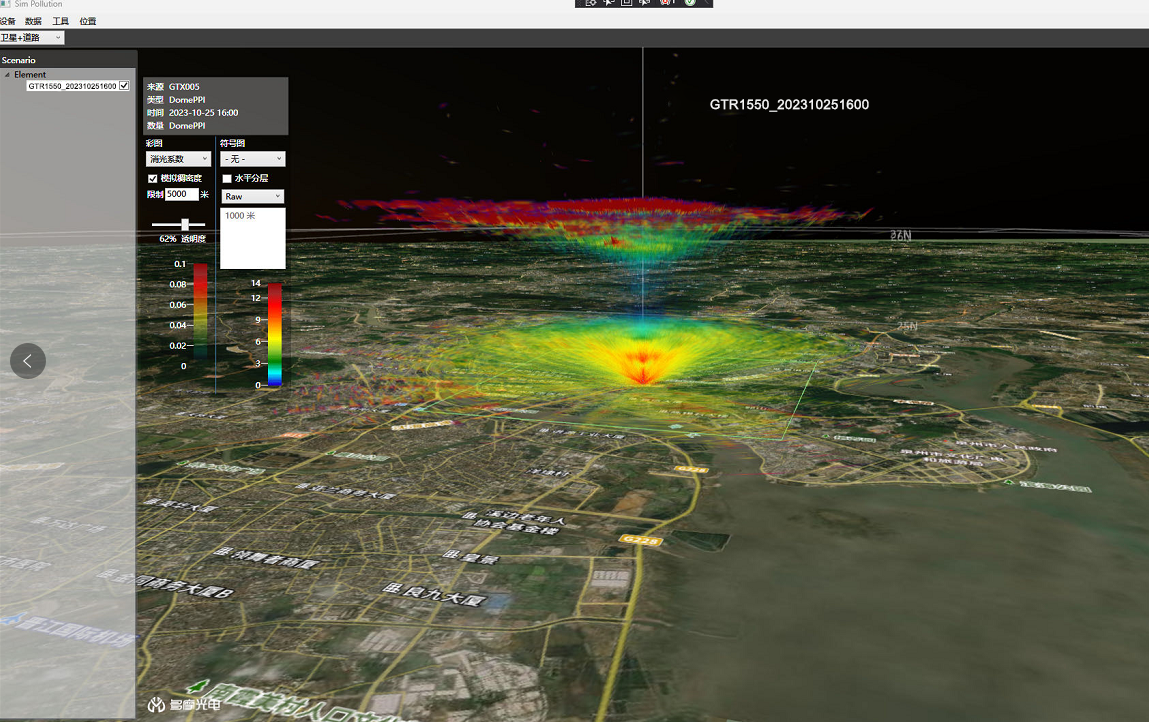Viewport: 1149px width, 722px height.
Task: Click the first gear-like icon in top toolbar
Action: coord(591,3)
